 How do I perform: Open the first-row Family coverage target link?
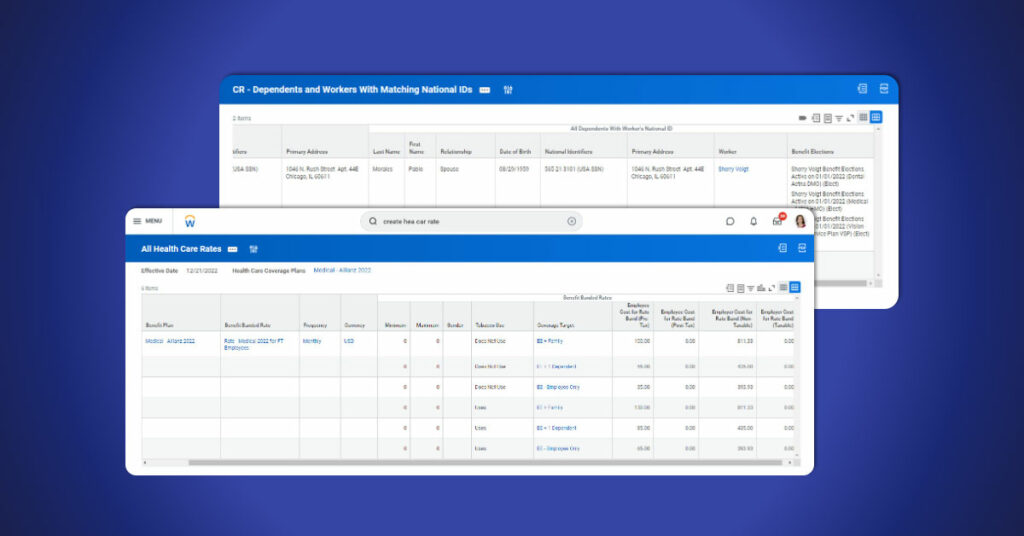tap(550, 341)
